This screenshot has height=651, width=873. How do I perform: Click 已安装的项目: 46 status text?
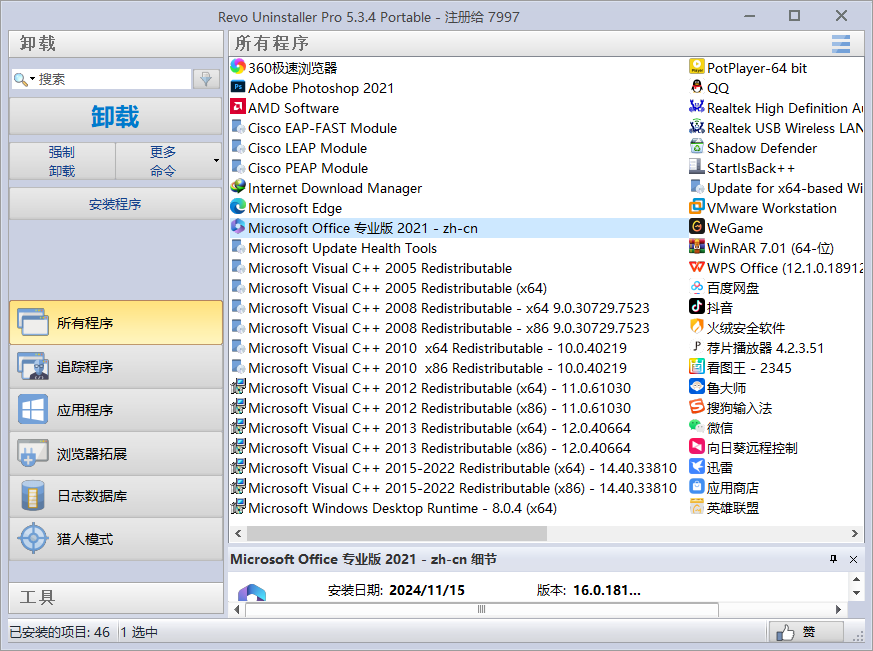60,632
